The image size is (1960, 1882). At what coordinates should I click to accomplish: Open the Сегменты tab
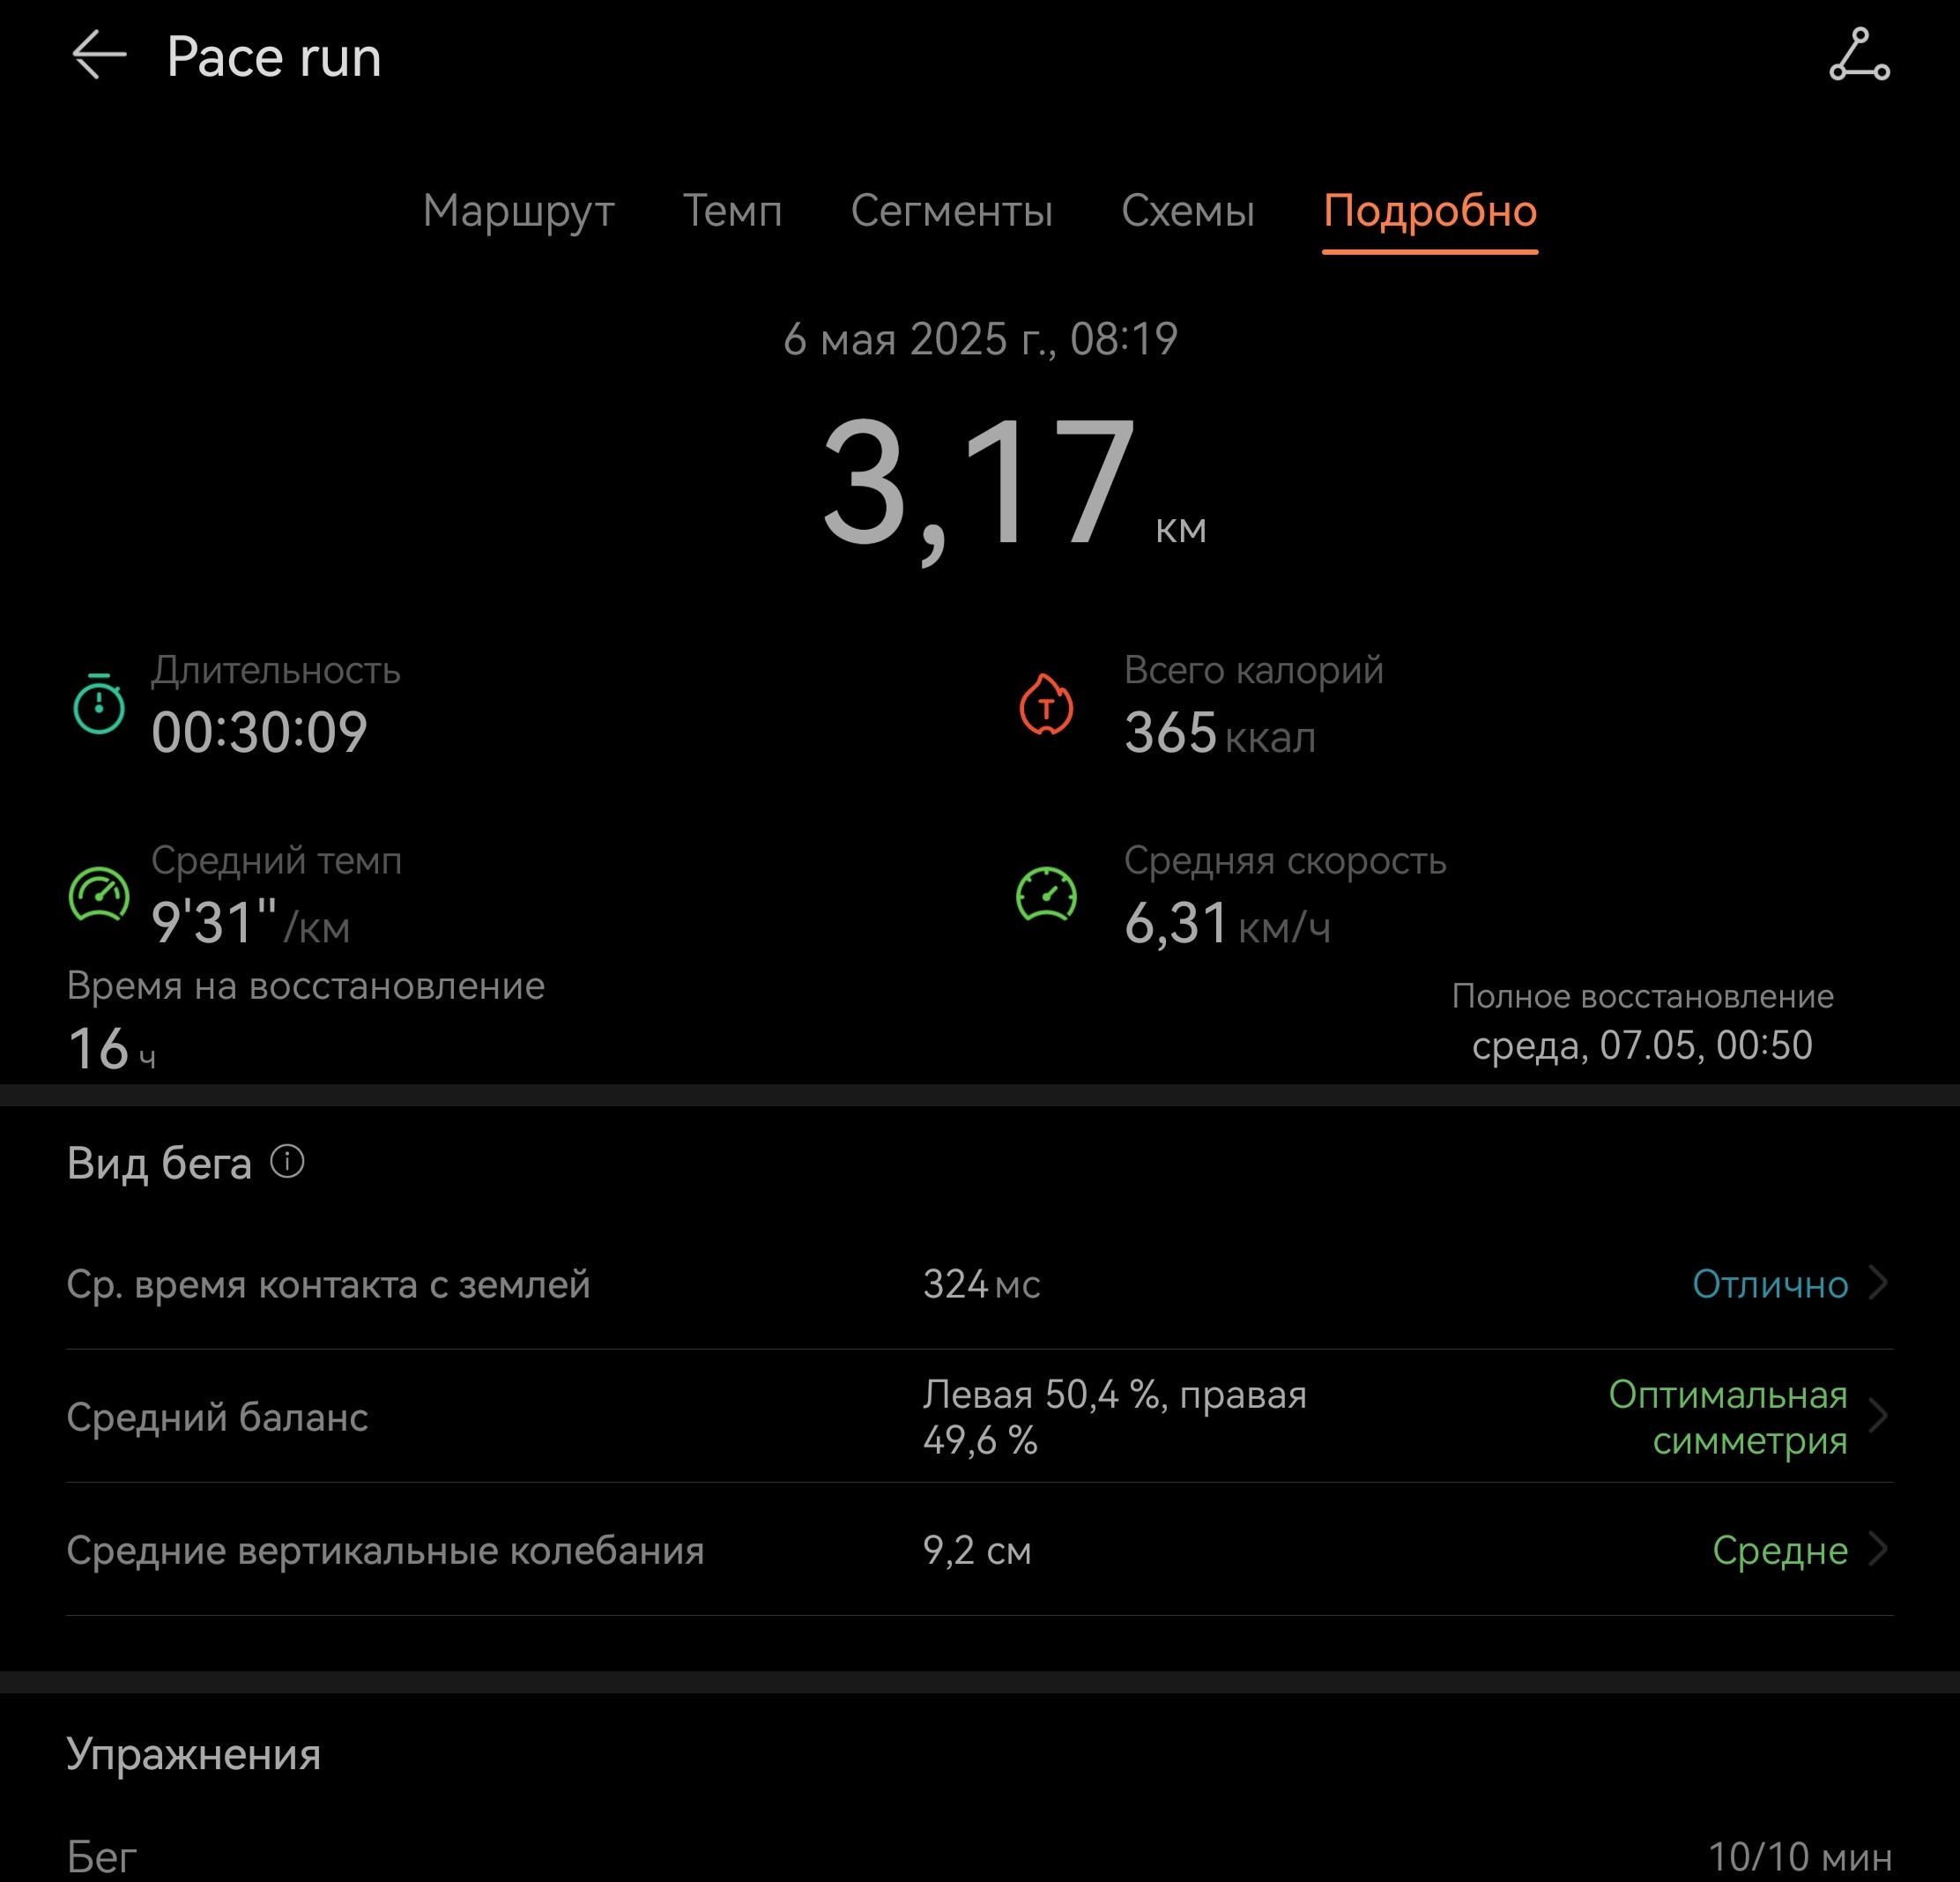[x=951, y=211]
